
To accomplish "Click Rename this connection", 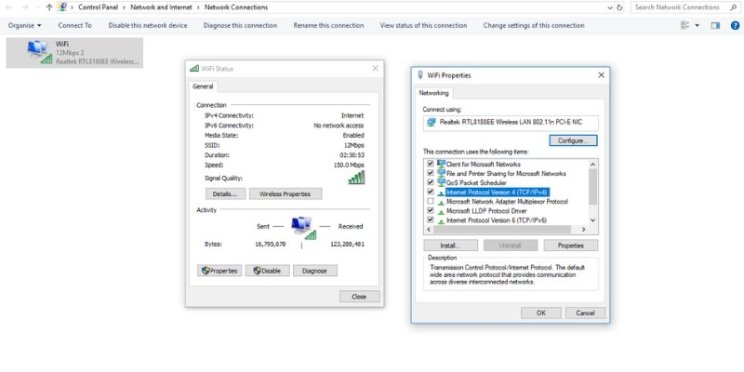I will tap(328, 26).
